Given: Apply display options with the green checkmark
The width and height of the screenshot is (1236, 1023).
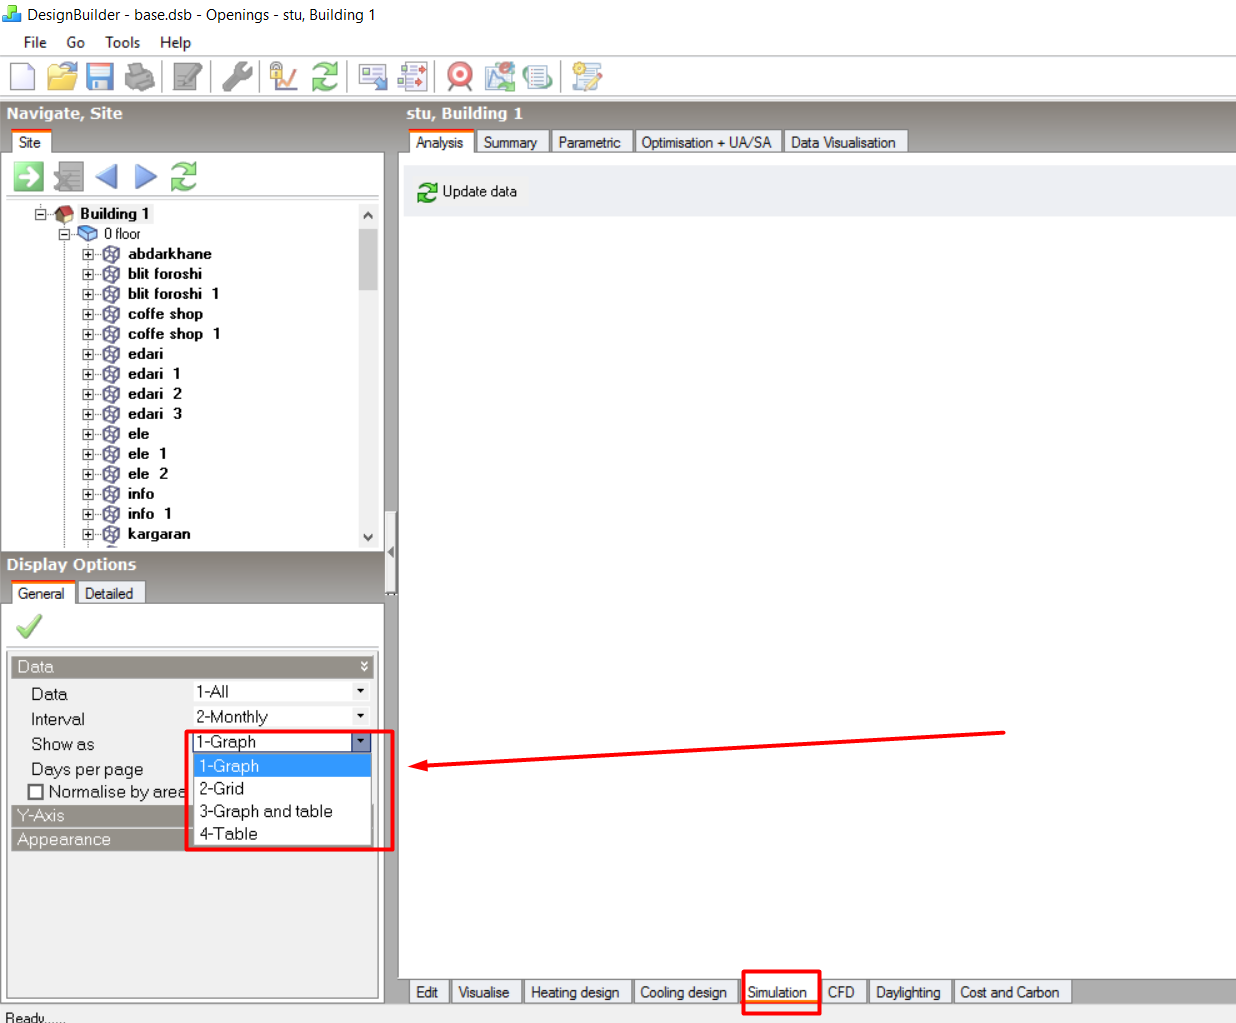Looking at the screenshot, I should click(29, 627).
